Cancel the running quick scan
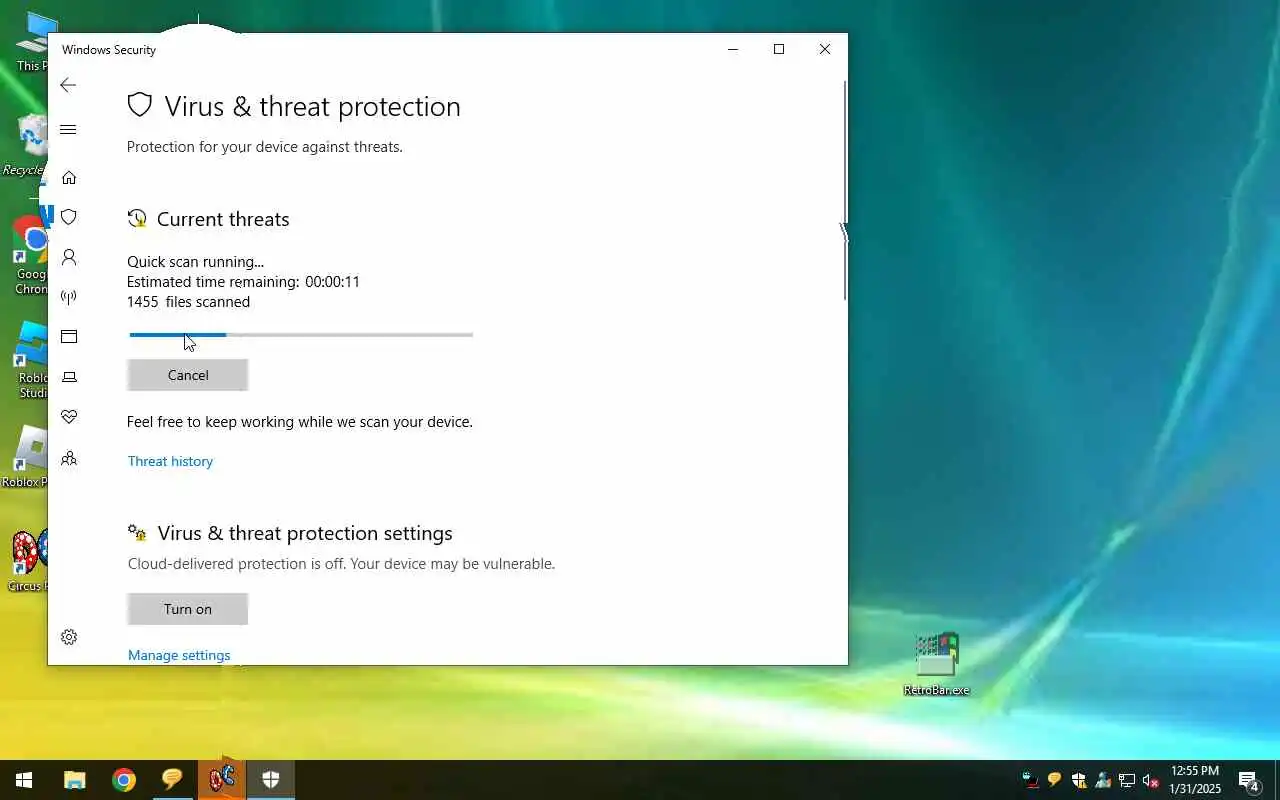 pos(188,375)
